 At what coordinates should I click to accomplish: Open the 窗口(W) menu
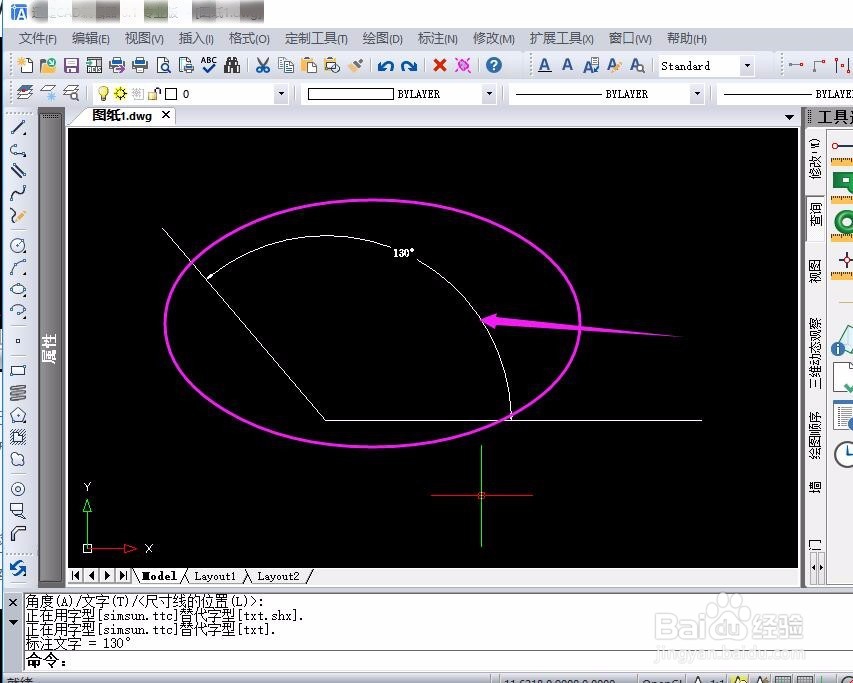coord(630,39)
